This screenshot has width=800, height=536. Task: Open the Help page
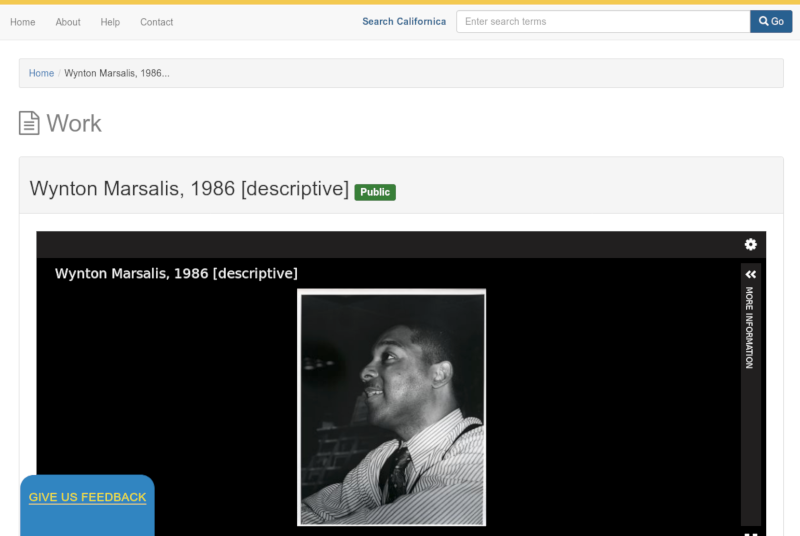(110, 22)
